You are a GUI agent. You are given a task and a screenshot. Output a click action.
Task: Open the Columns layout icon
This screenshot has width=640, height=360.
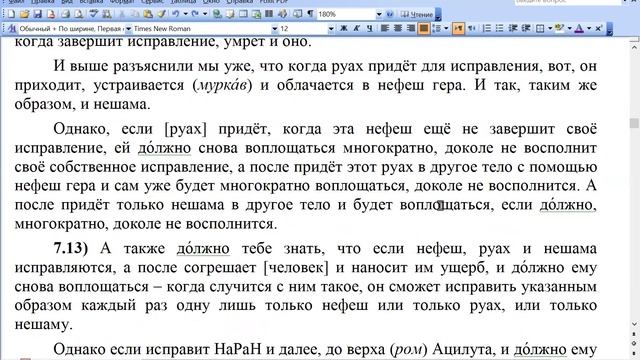click(x=269, y=14)
